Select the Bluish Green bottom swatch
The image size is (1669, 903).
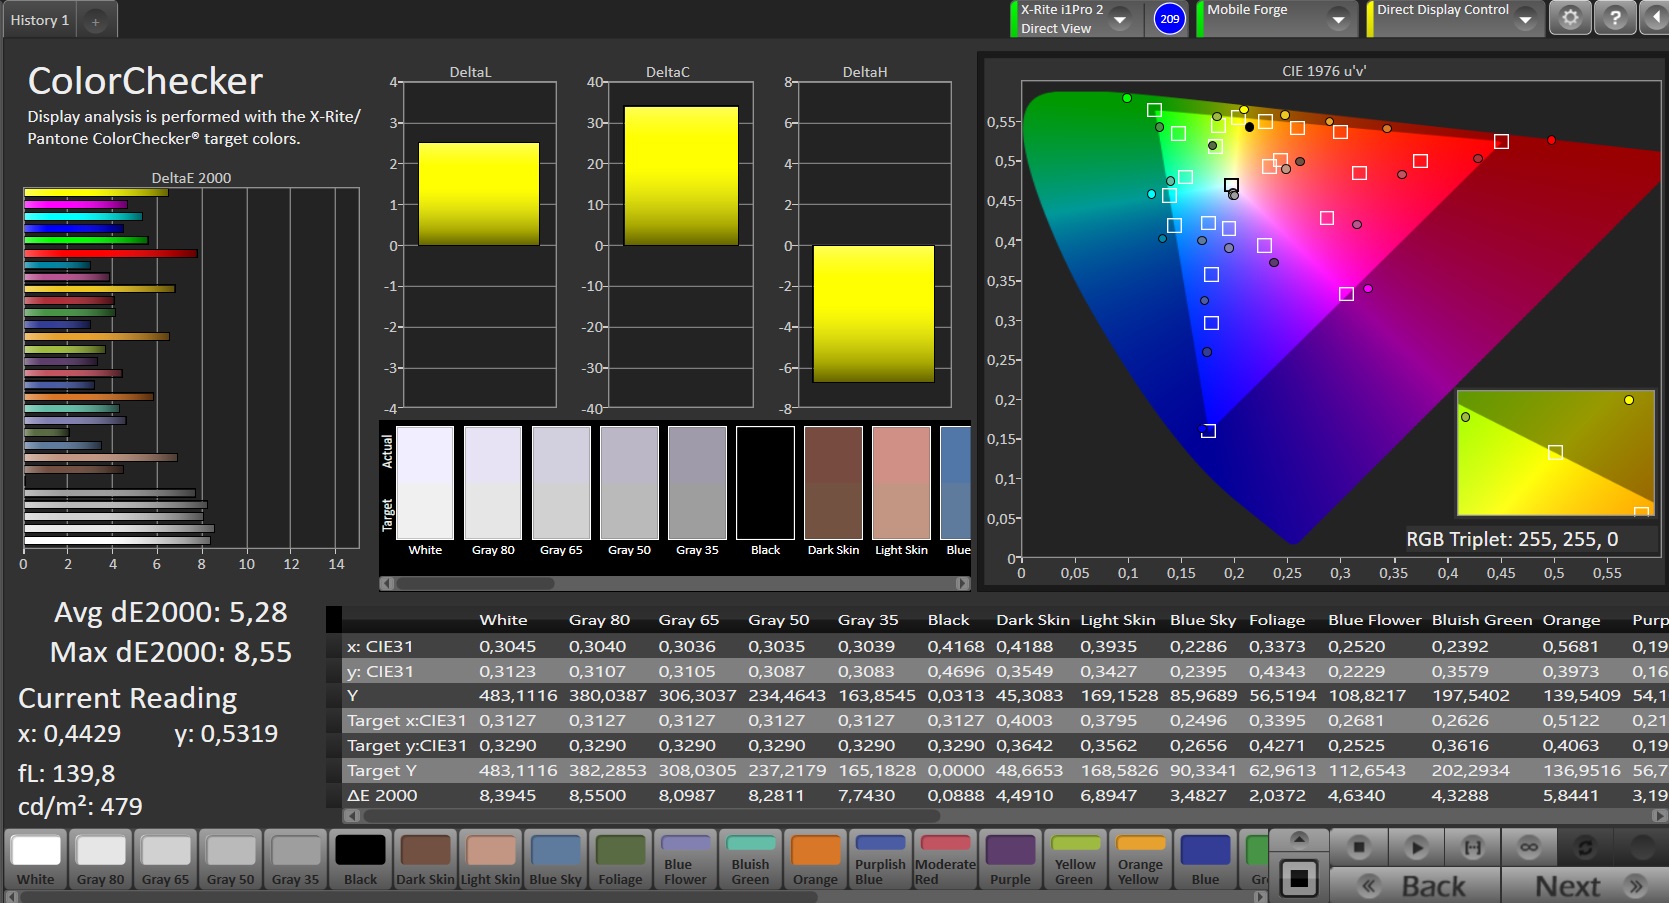pyautogui.click(x=750, y=859)
